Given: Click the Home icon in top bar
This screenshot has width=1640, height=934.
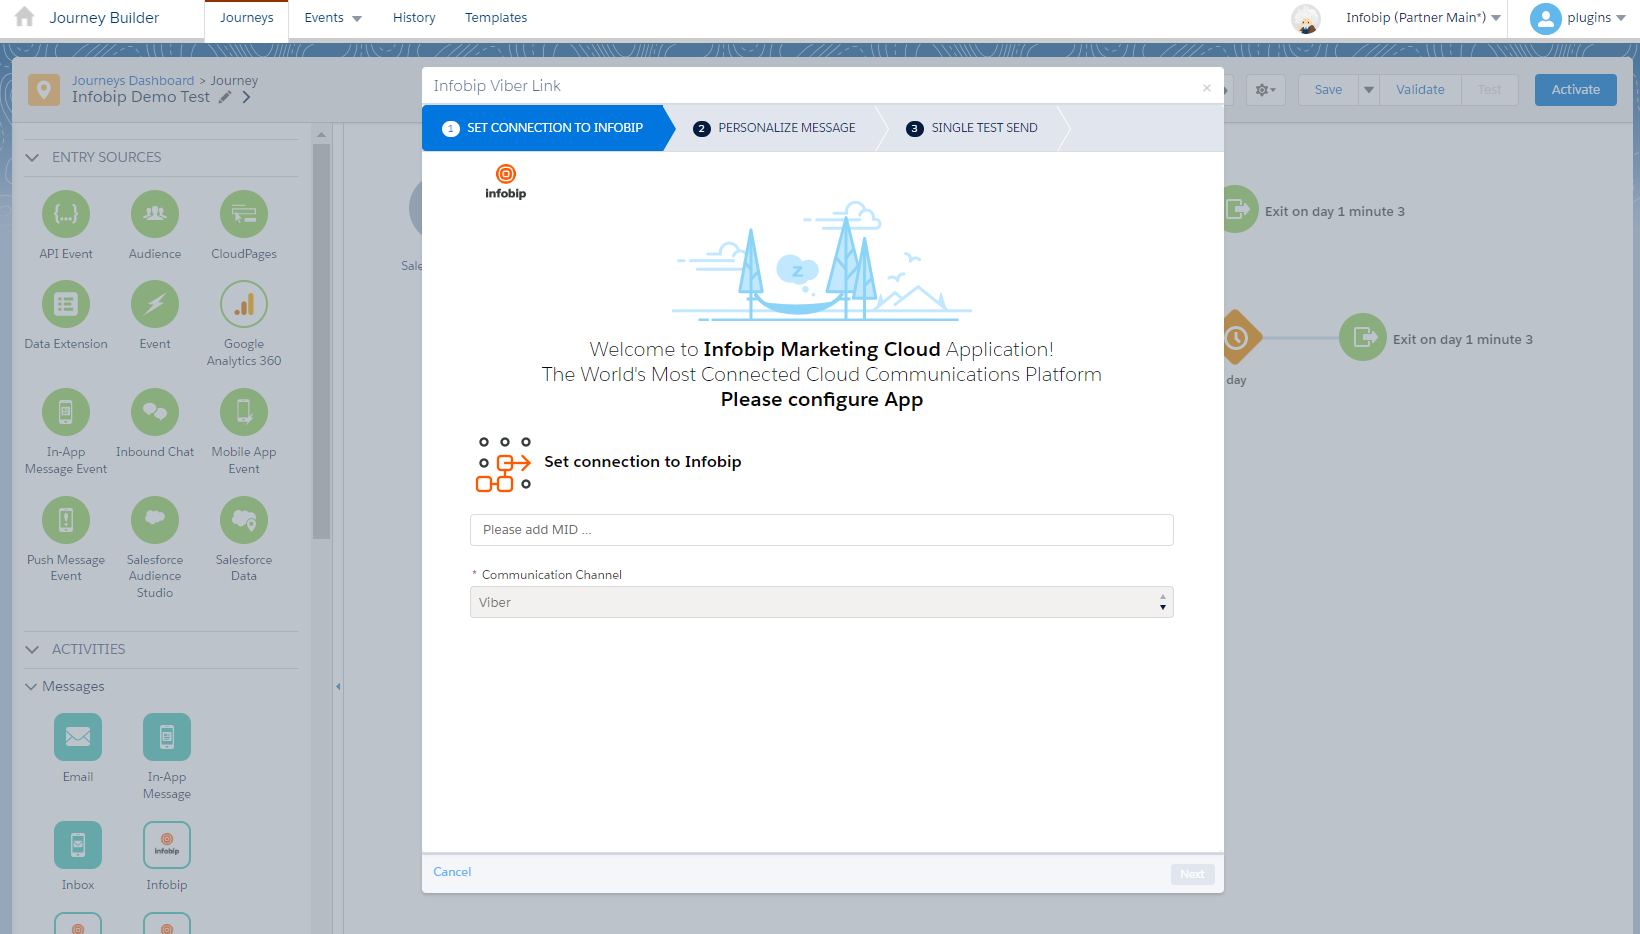Looking at the screenshot, I should coord(25,17).
